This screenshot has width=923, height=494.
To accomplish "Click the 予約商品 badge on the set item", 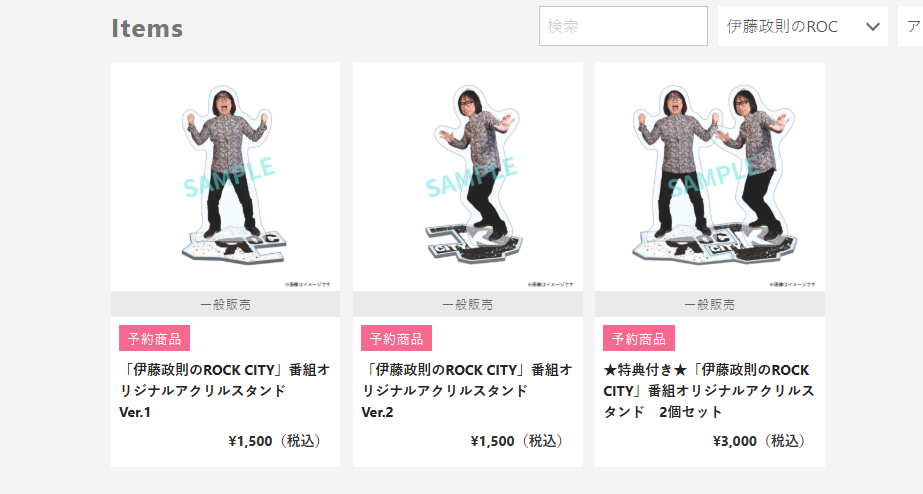I will (639, 339).
